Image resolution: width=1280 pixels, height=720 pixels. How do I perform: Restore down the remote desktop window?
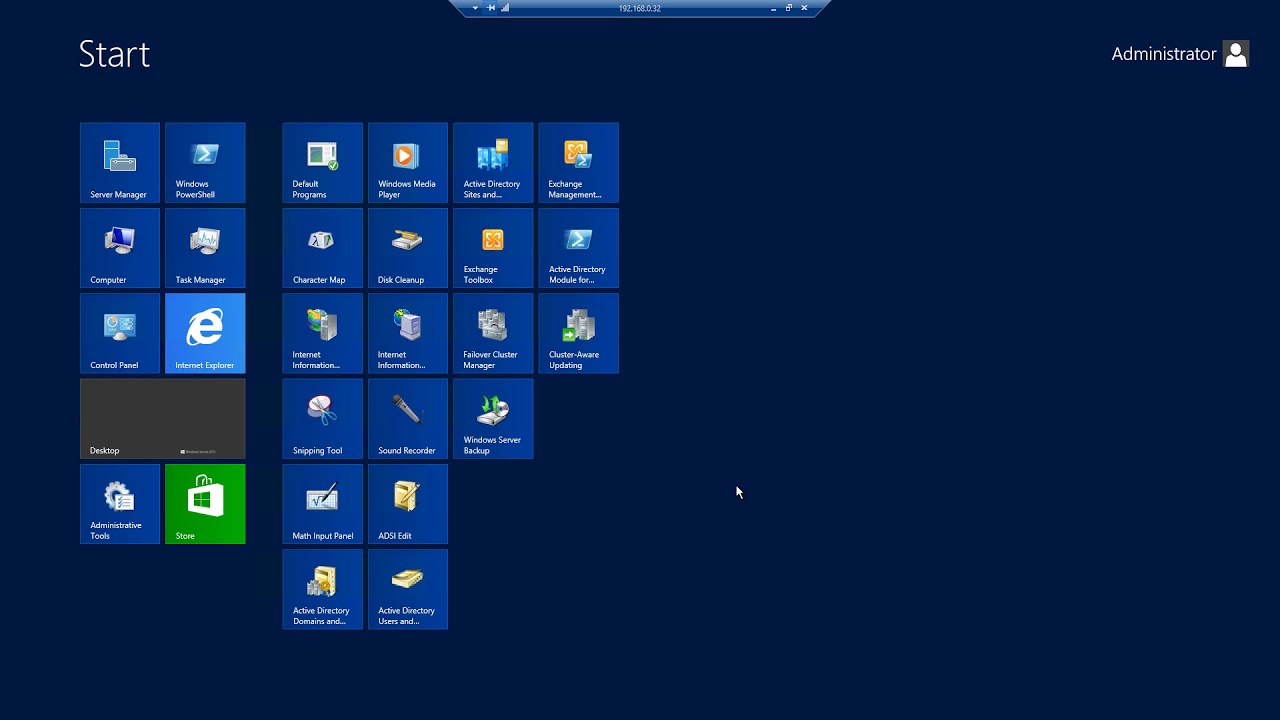point(788,8)
